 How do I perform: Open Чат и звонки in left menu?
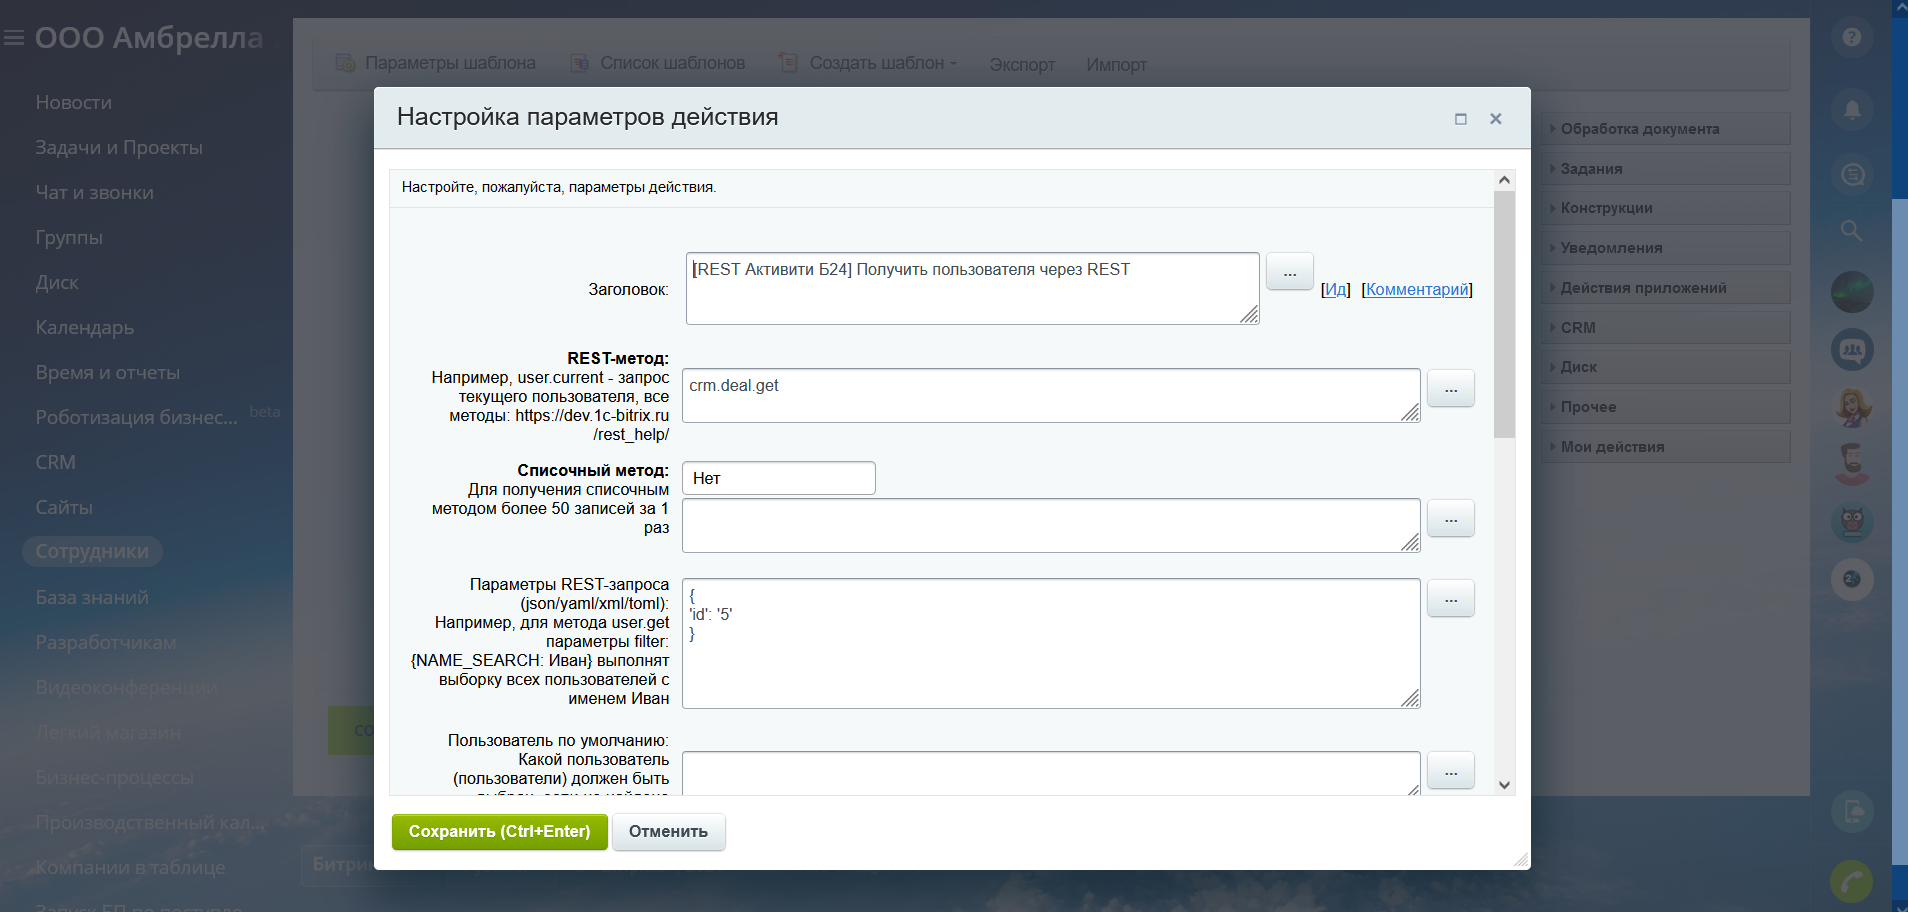click(95, 193)
